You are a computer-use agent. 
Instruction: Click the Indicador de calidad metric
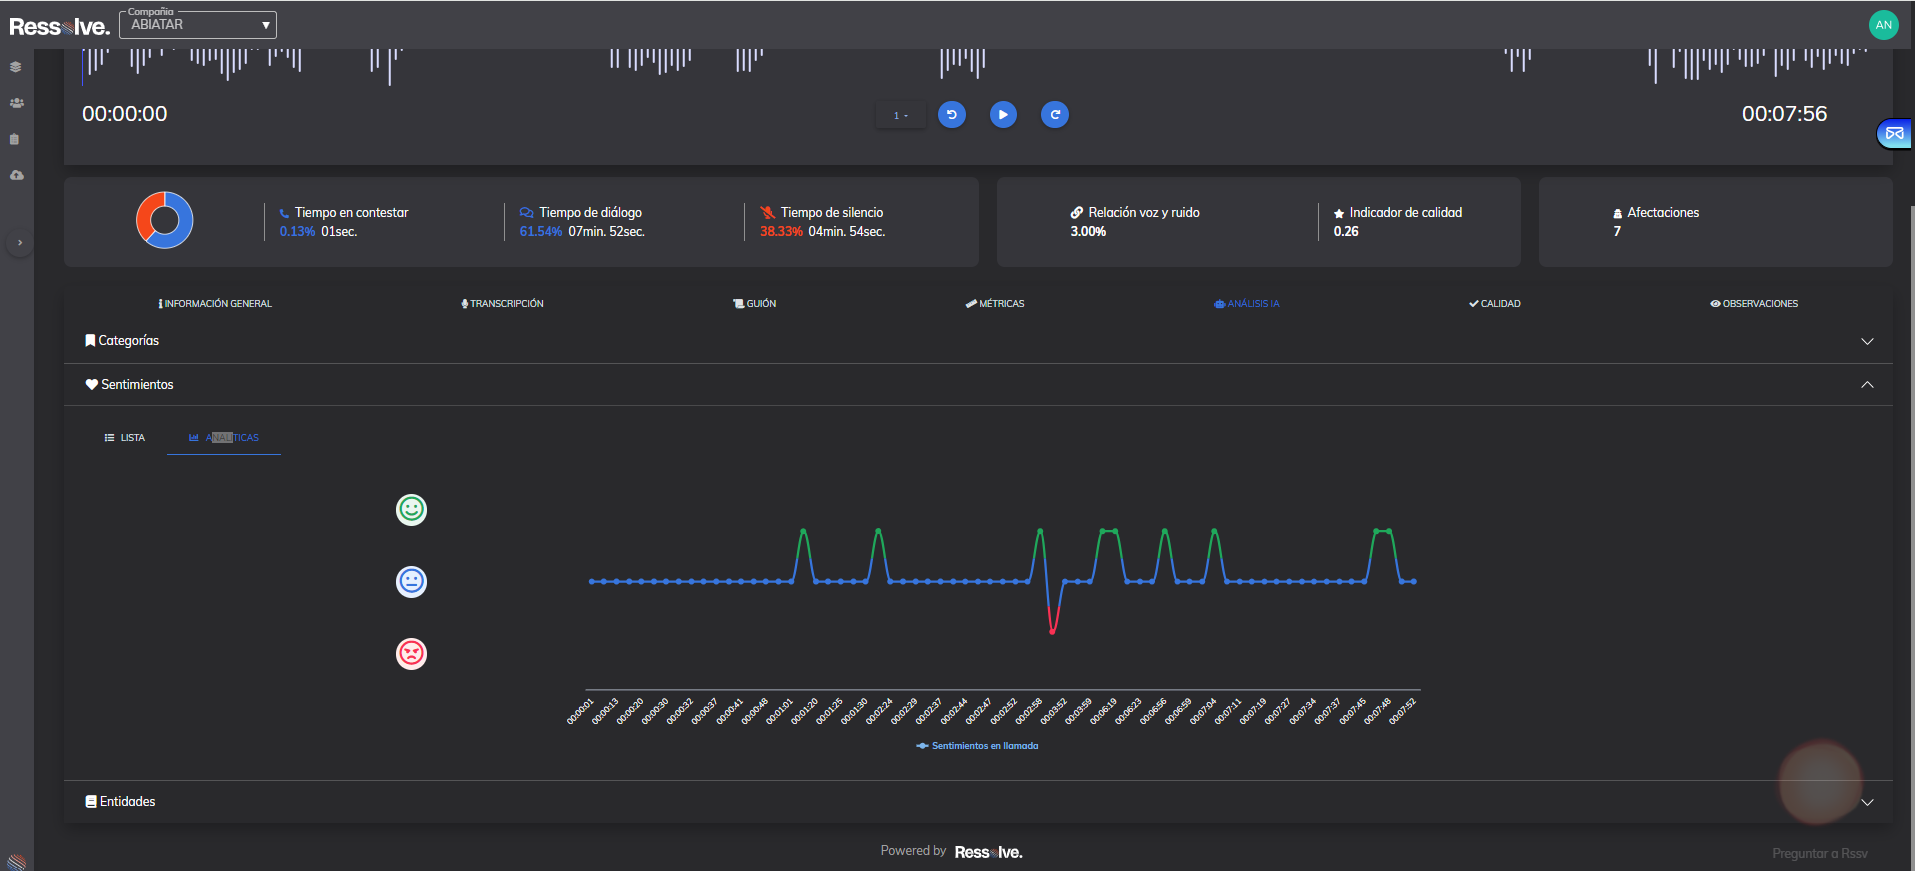coord(1398,222)
